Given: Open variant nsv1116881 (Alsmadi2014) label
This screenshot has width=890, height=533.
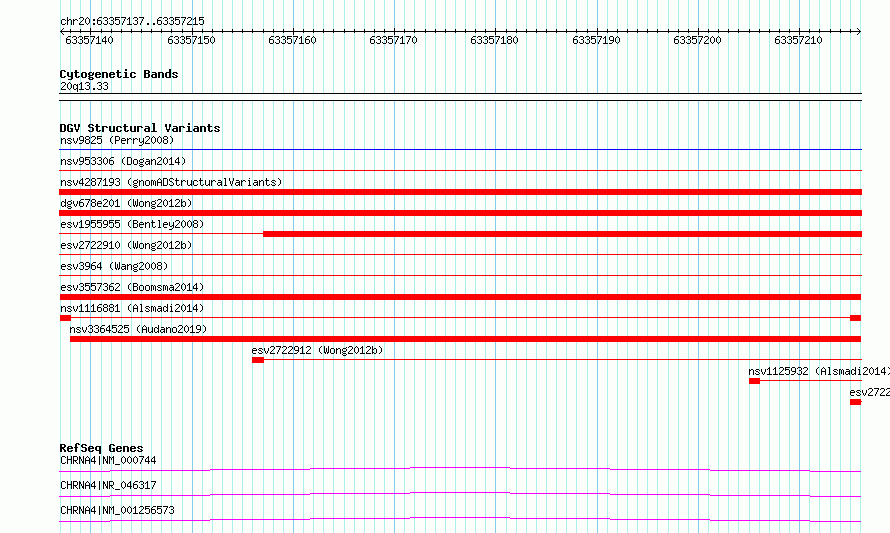Looking at the screenshot, I should [x=132, y=308].
